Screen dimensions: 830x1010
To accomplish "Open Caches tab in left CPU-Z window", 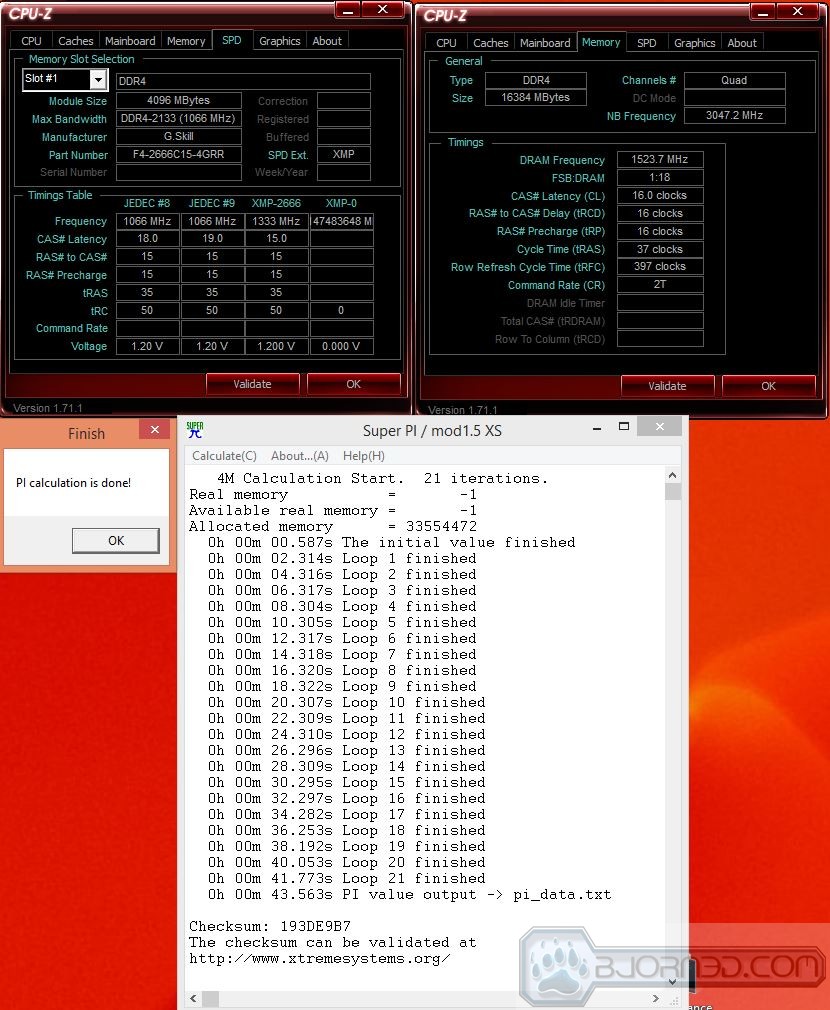I will 75,41.
